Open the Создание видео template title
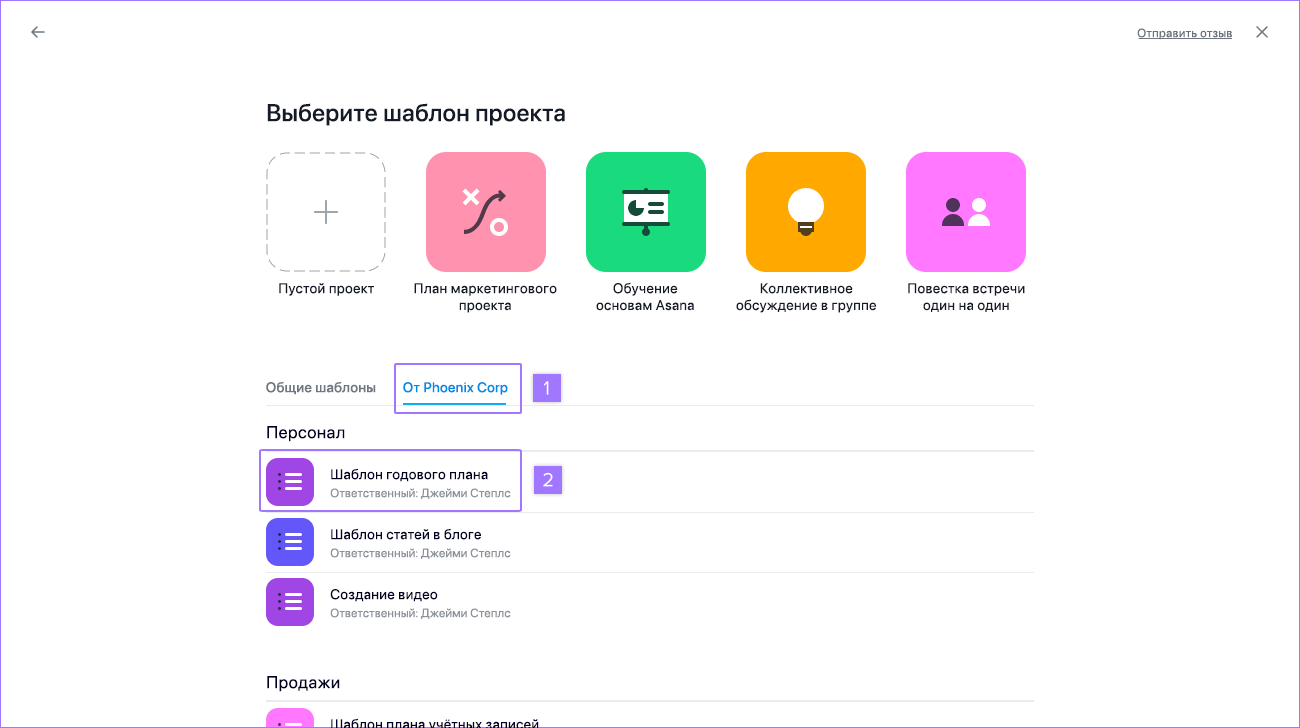 pyautogui.click(x=384, y=594)
